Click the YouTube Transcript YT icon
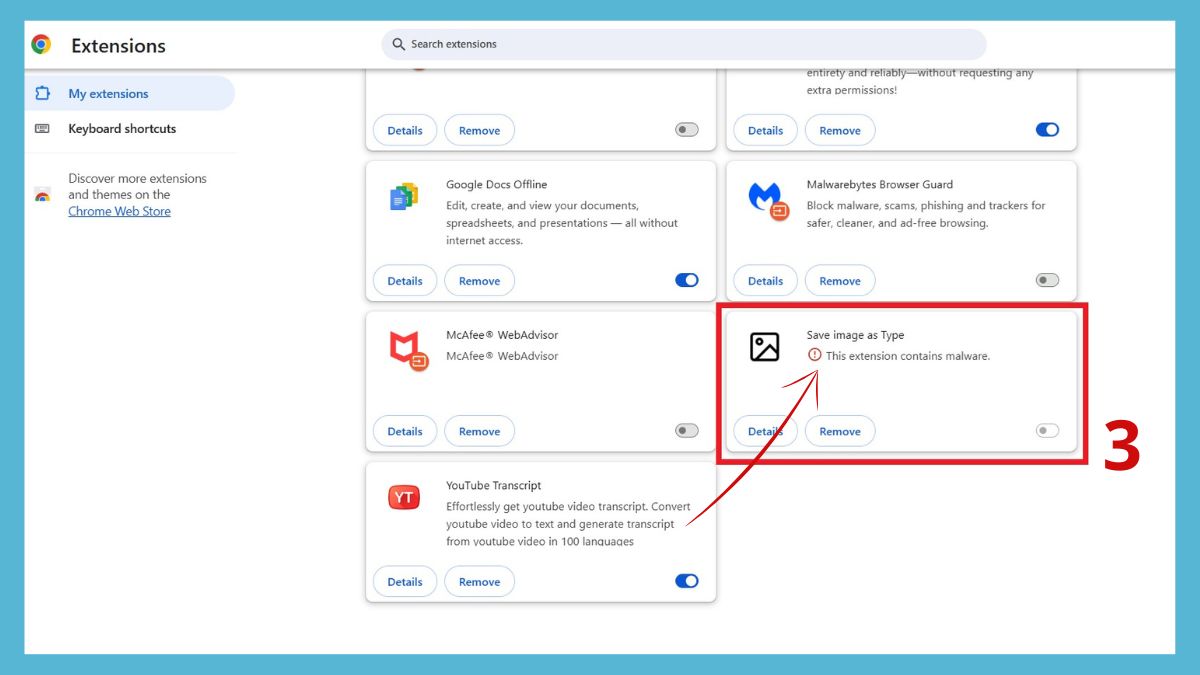This screenshot has height=675, width=1200. (404, 497)
